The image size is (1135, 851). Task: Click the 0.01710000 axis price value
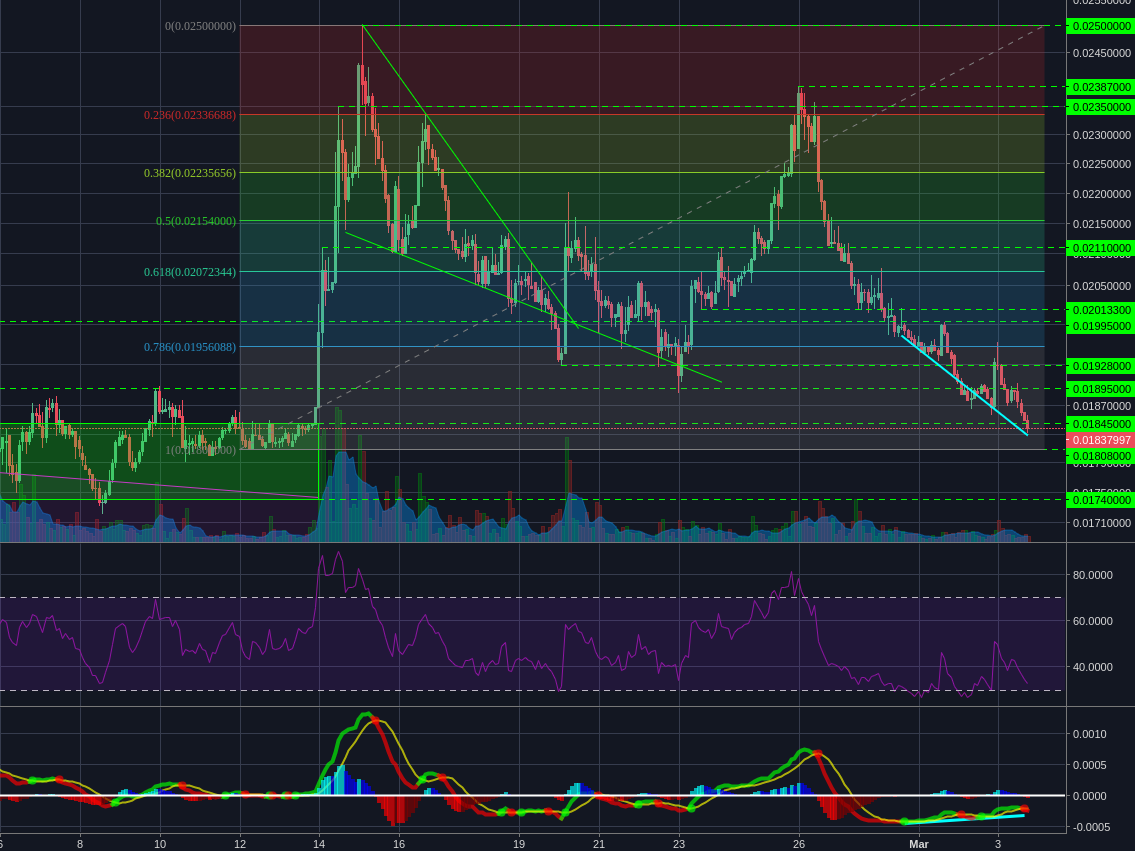pyautogui.click(x=1102, y=522)
